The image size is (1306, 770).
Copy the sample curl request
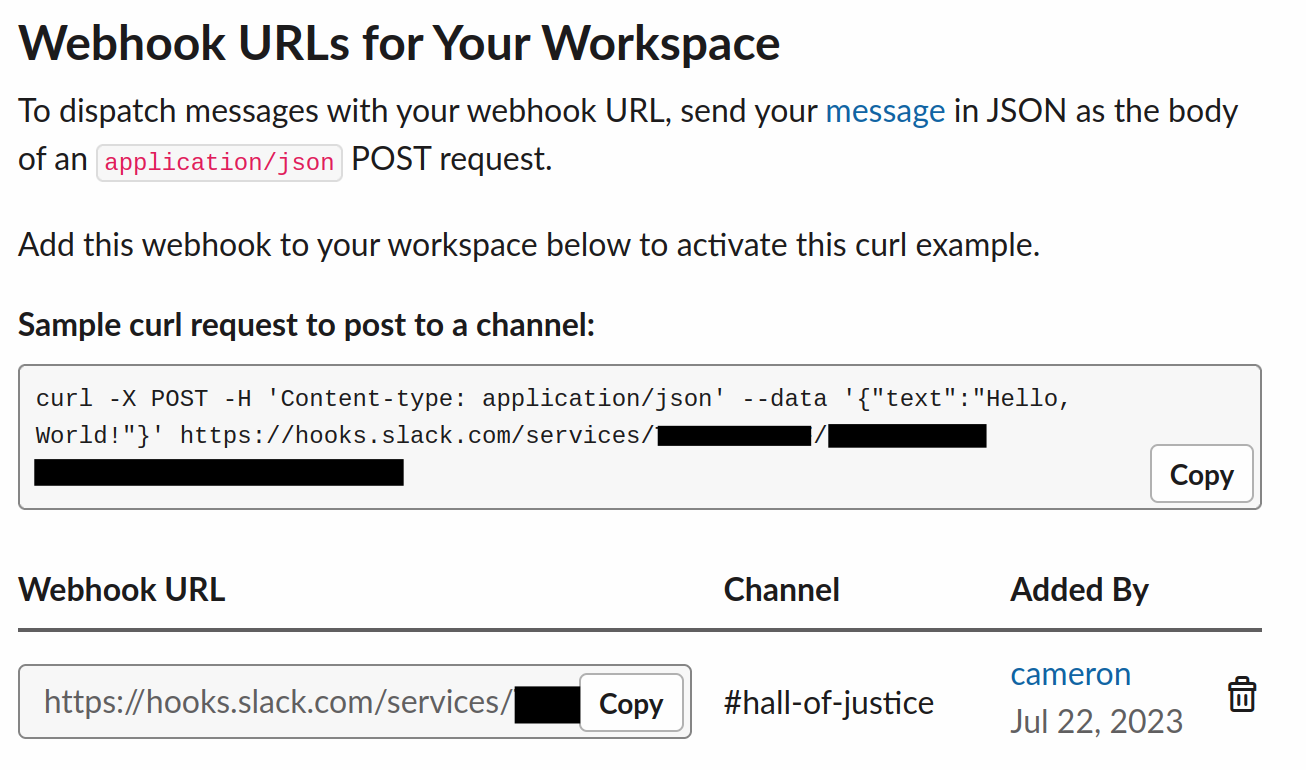(x=1201, y=474)
